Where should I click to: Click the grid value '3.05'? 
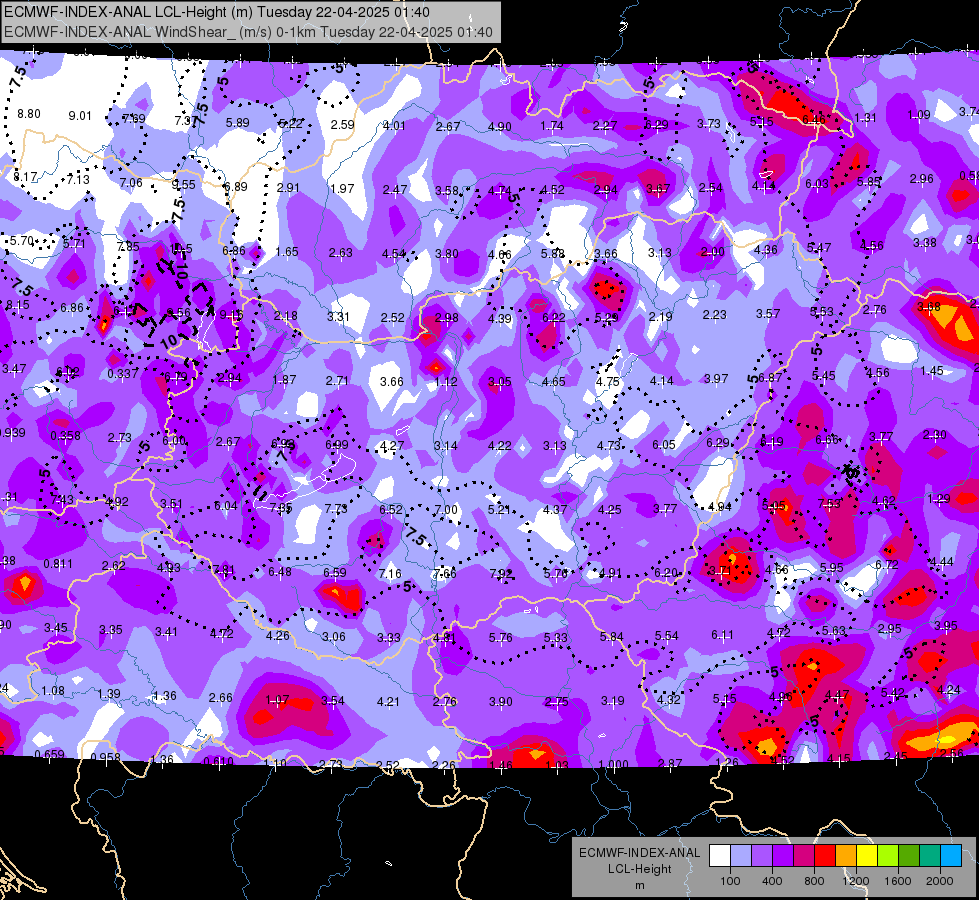tap(499, 382)
